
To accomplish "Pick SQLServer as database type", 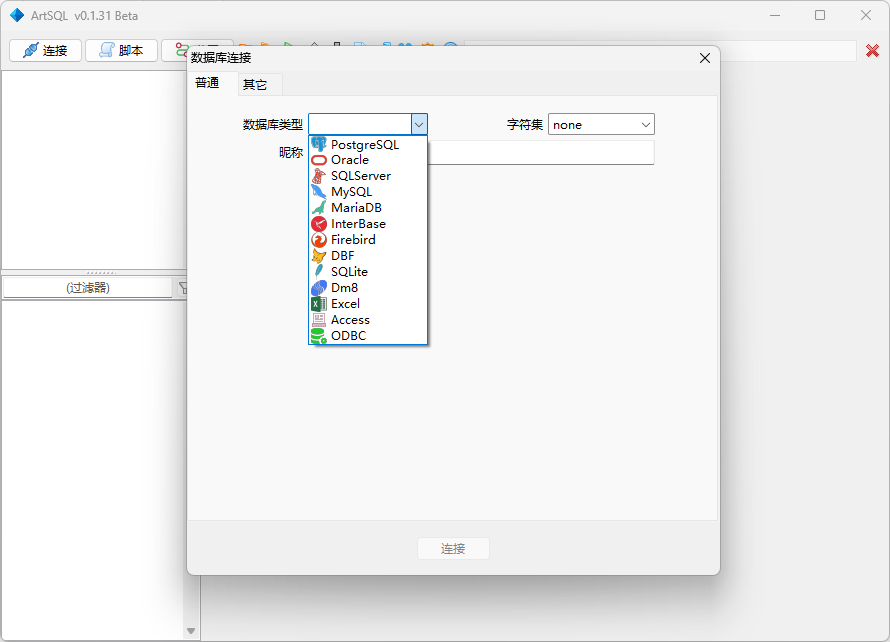I will 368,176.
